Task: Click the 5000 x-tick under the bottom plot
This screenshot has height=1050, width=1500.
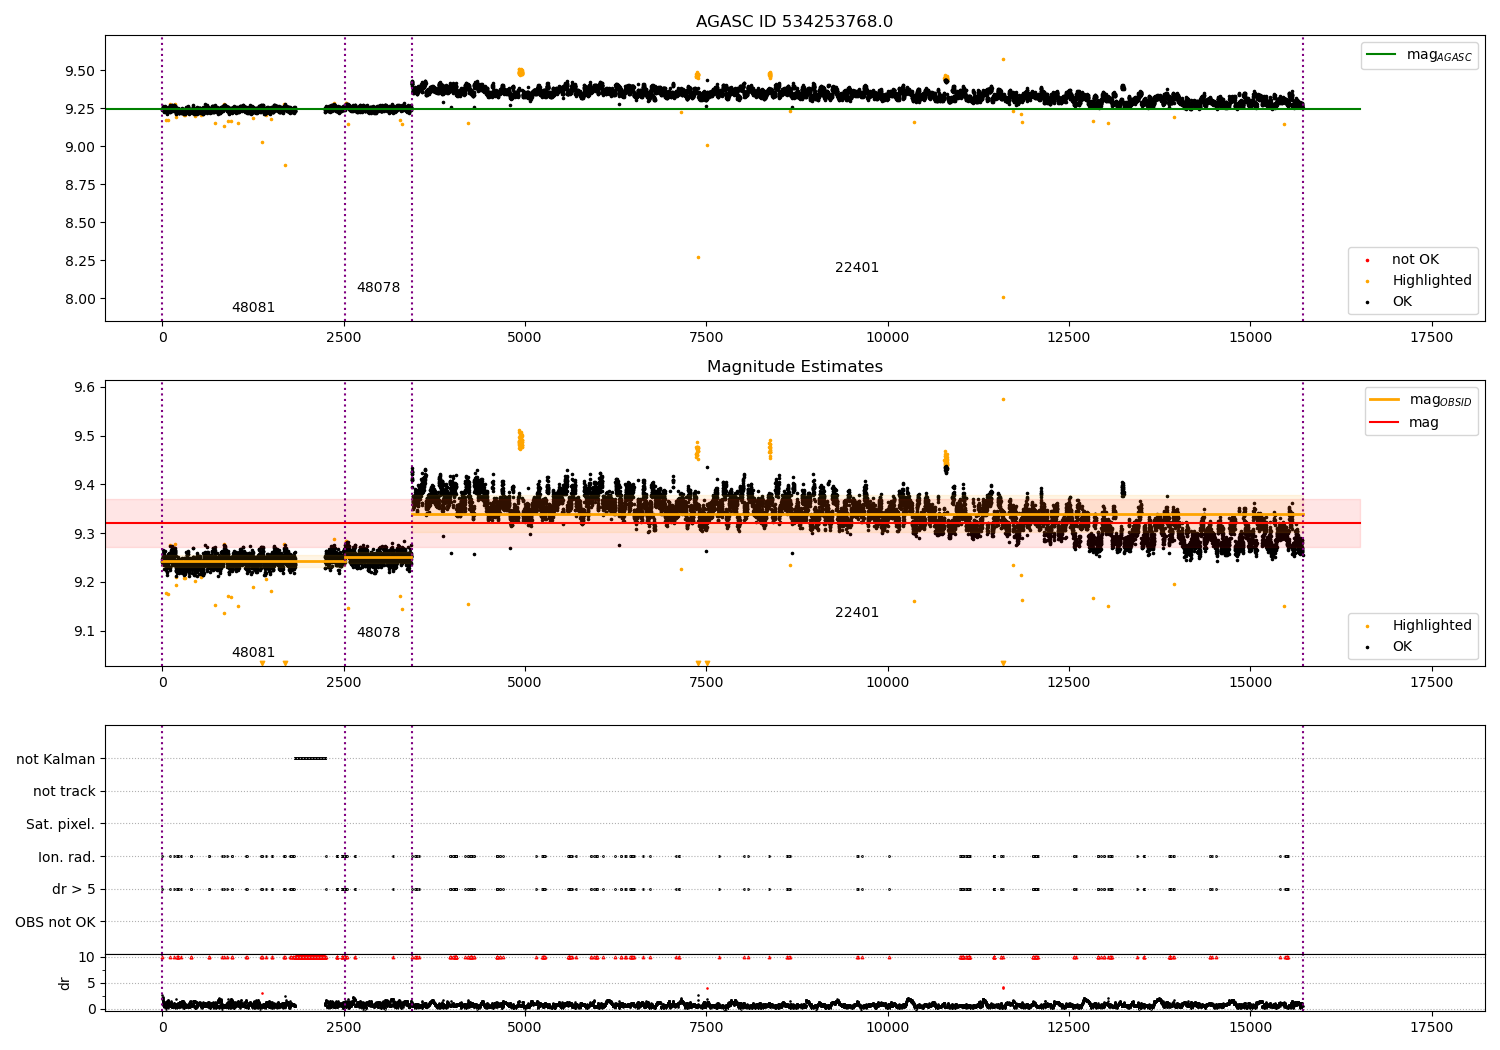Action: 525,1028
